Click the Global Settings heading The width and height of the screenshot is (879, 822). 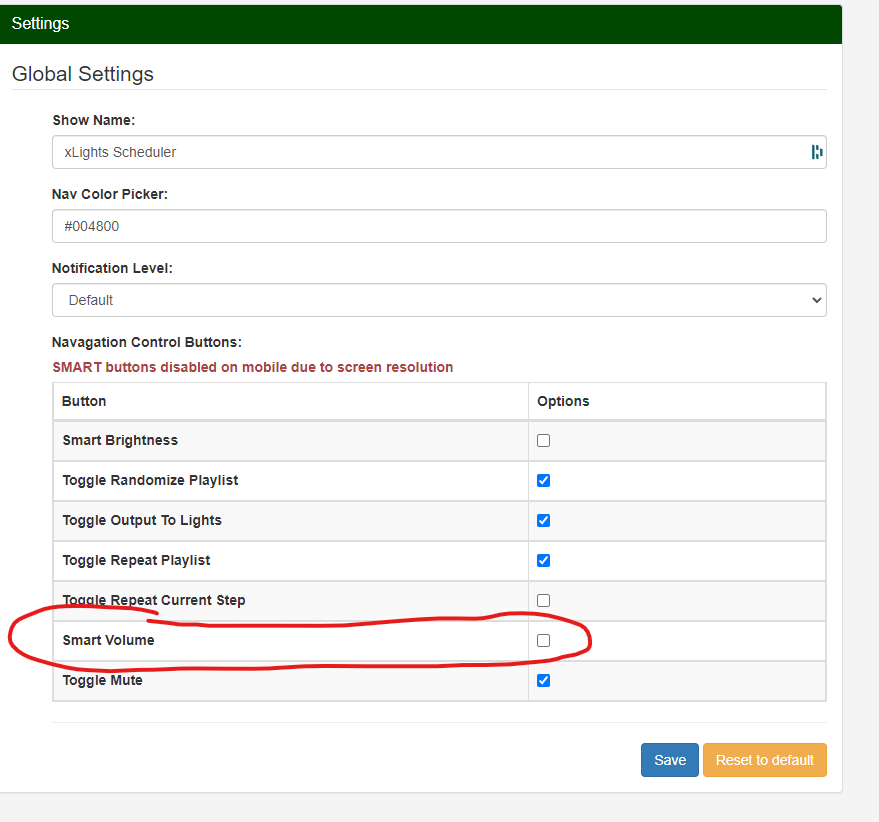click(x=83, y=74)
